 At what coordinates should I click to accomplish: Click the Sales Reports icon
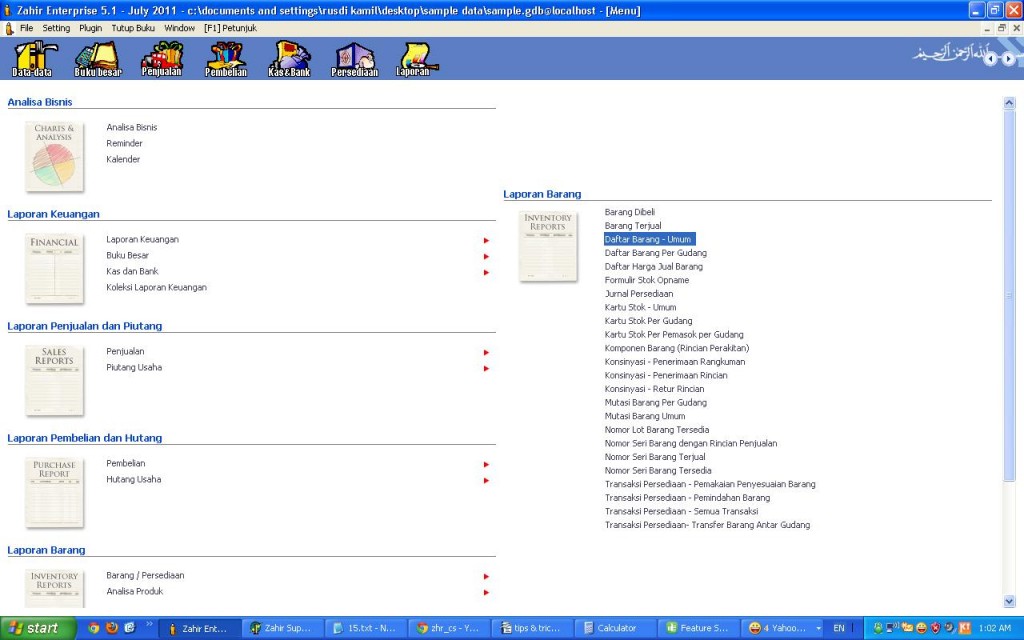[x=54, y=381]
